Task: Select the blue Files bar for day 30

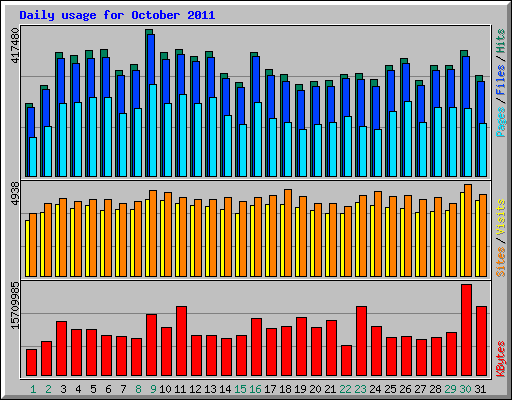Action: point(466,82)
